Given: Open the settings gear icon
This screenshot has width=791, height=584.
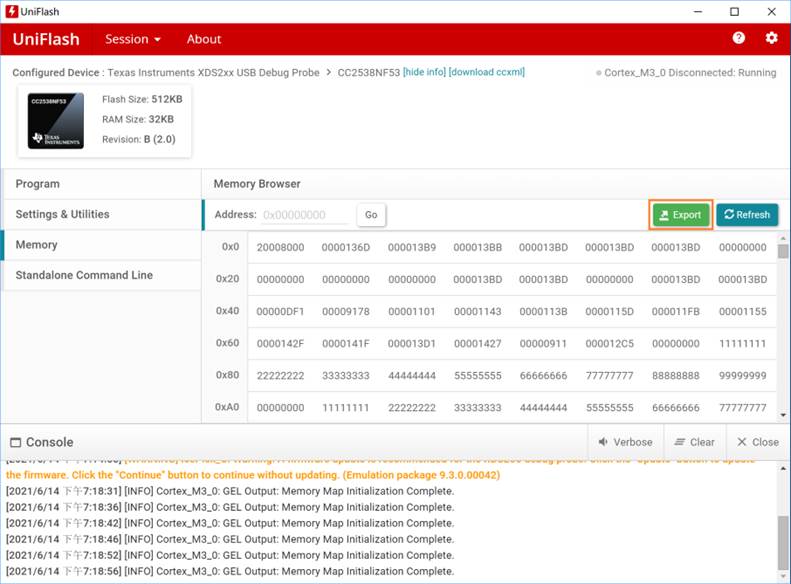Looking at the screenshot, I should tap(771, 38).
